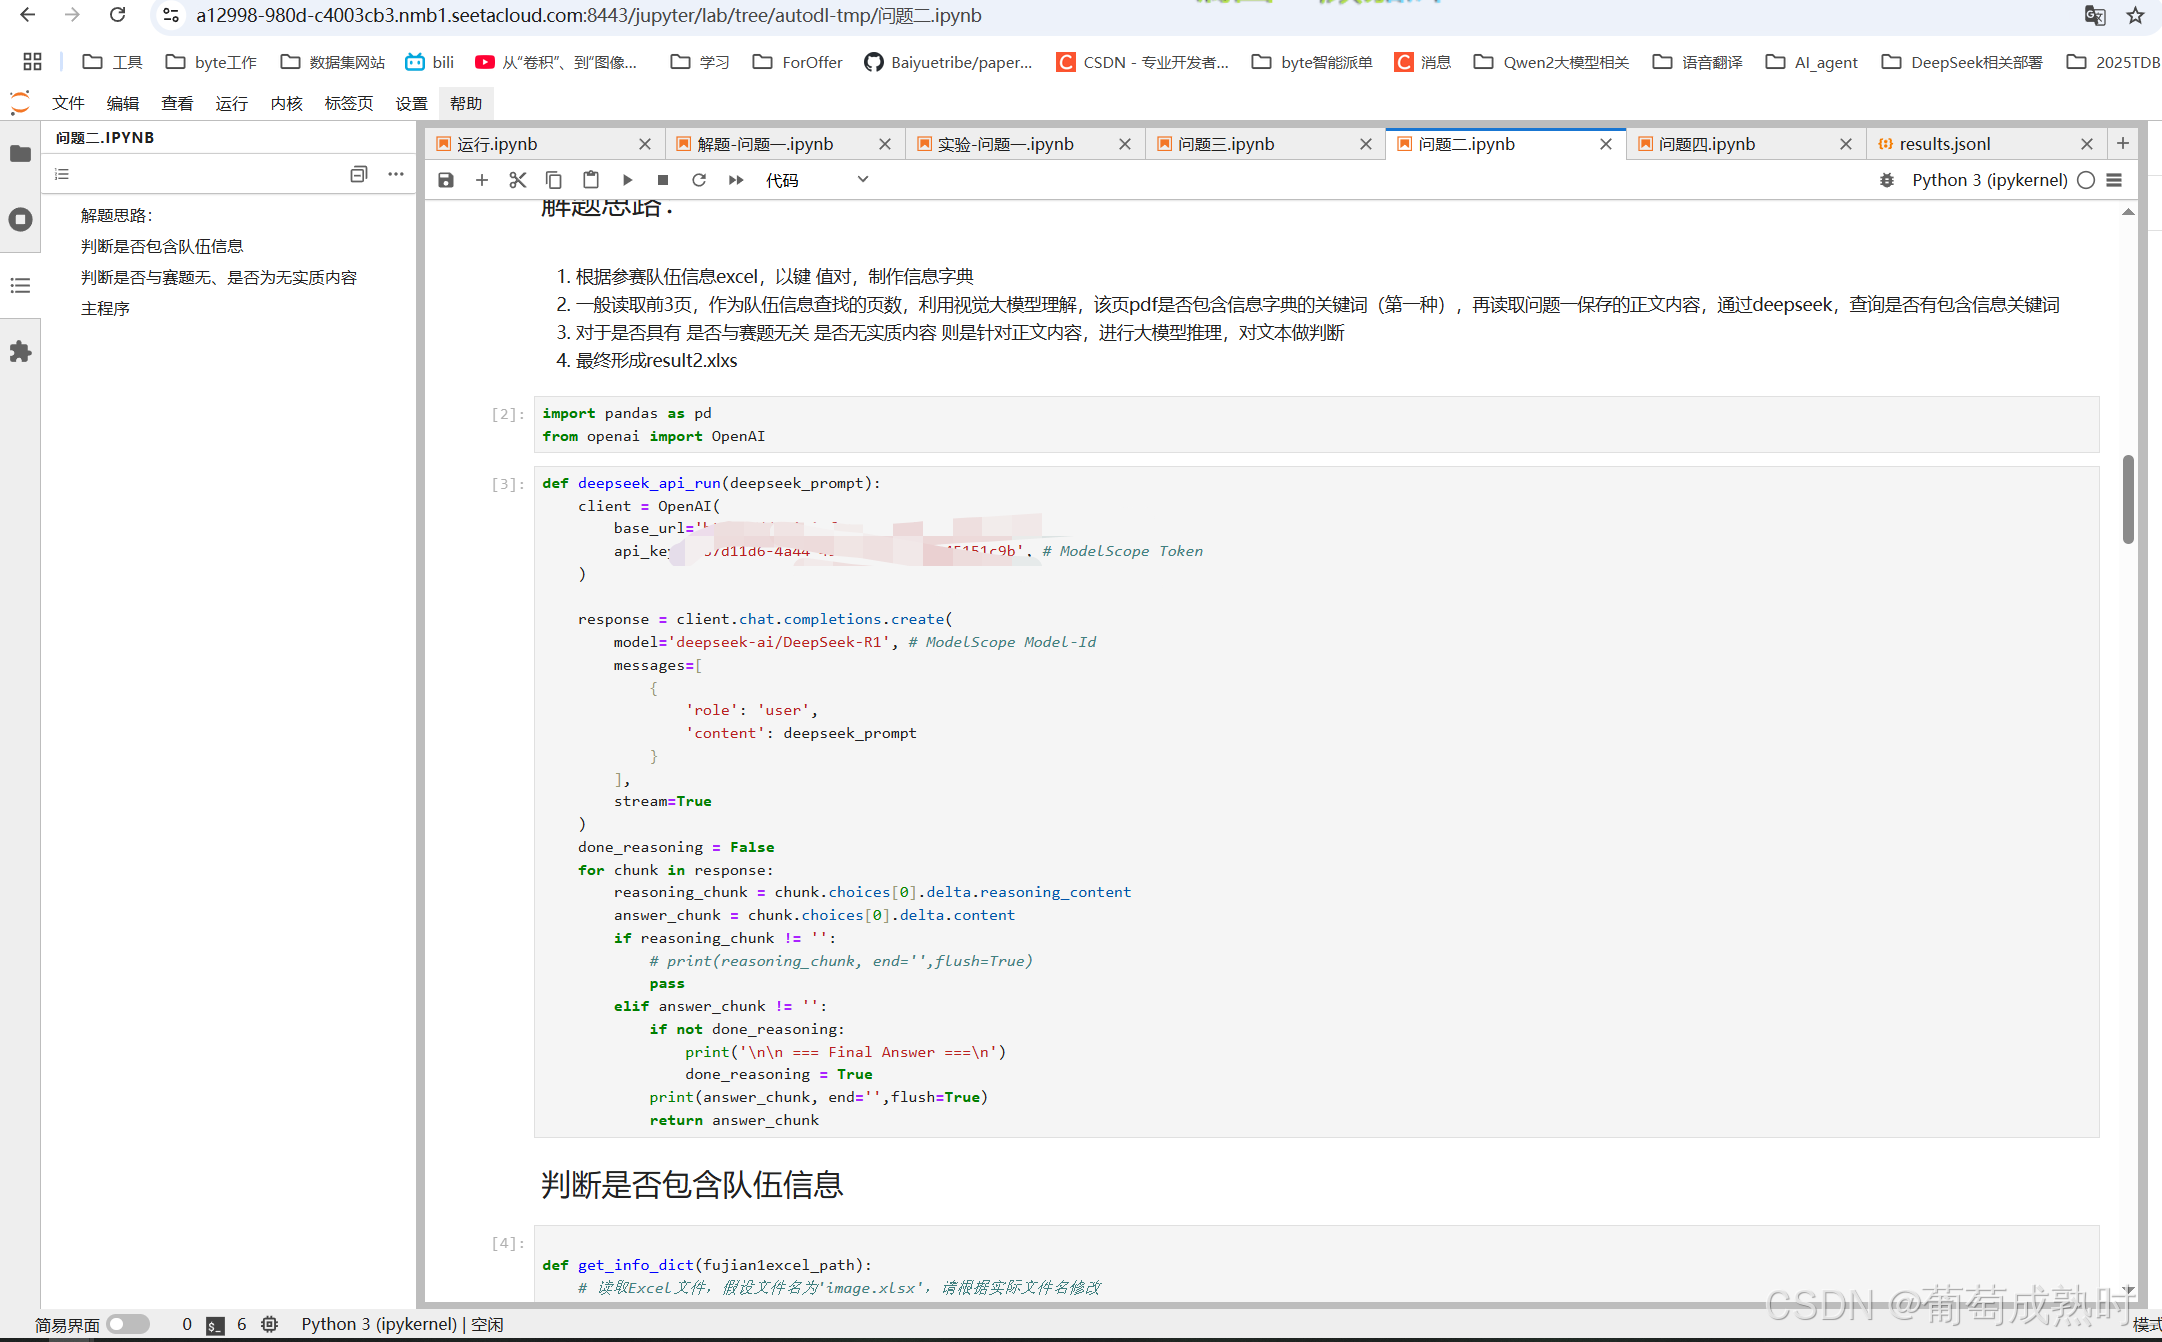Open running terminals and kernels sidebar
The image size is (2162, 1342).
20,220
